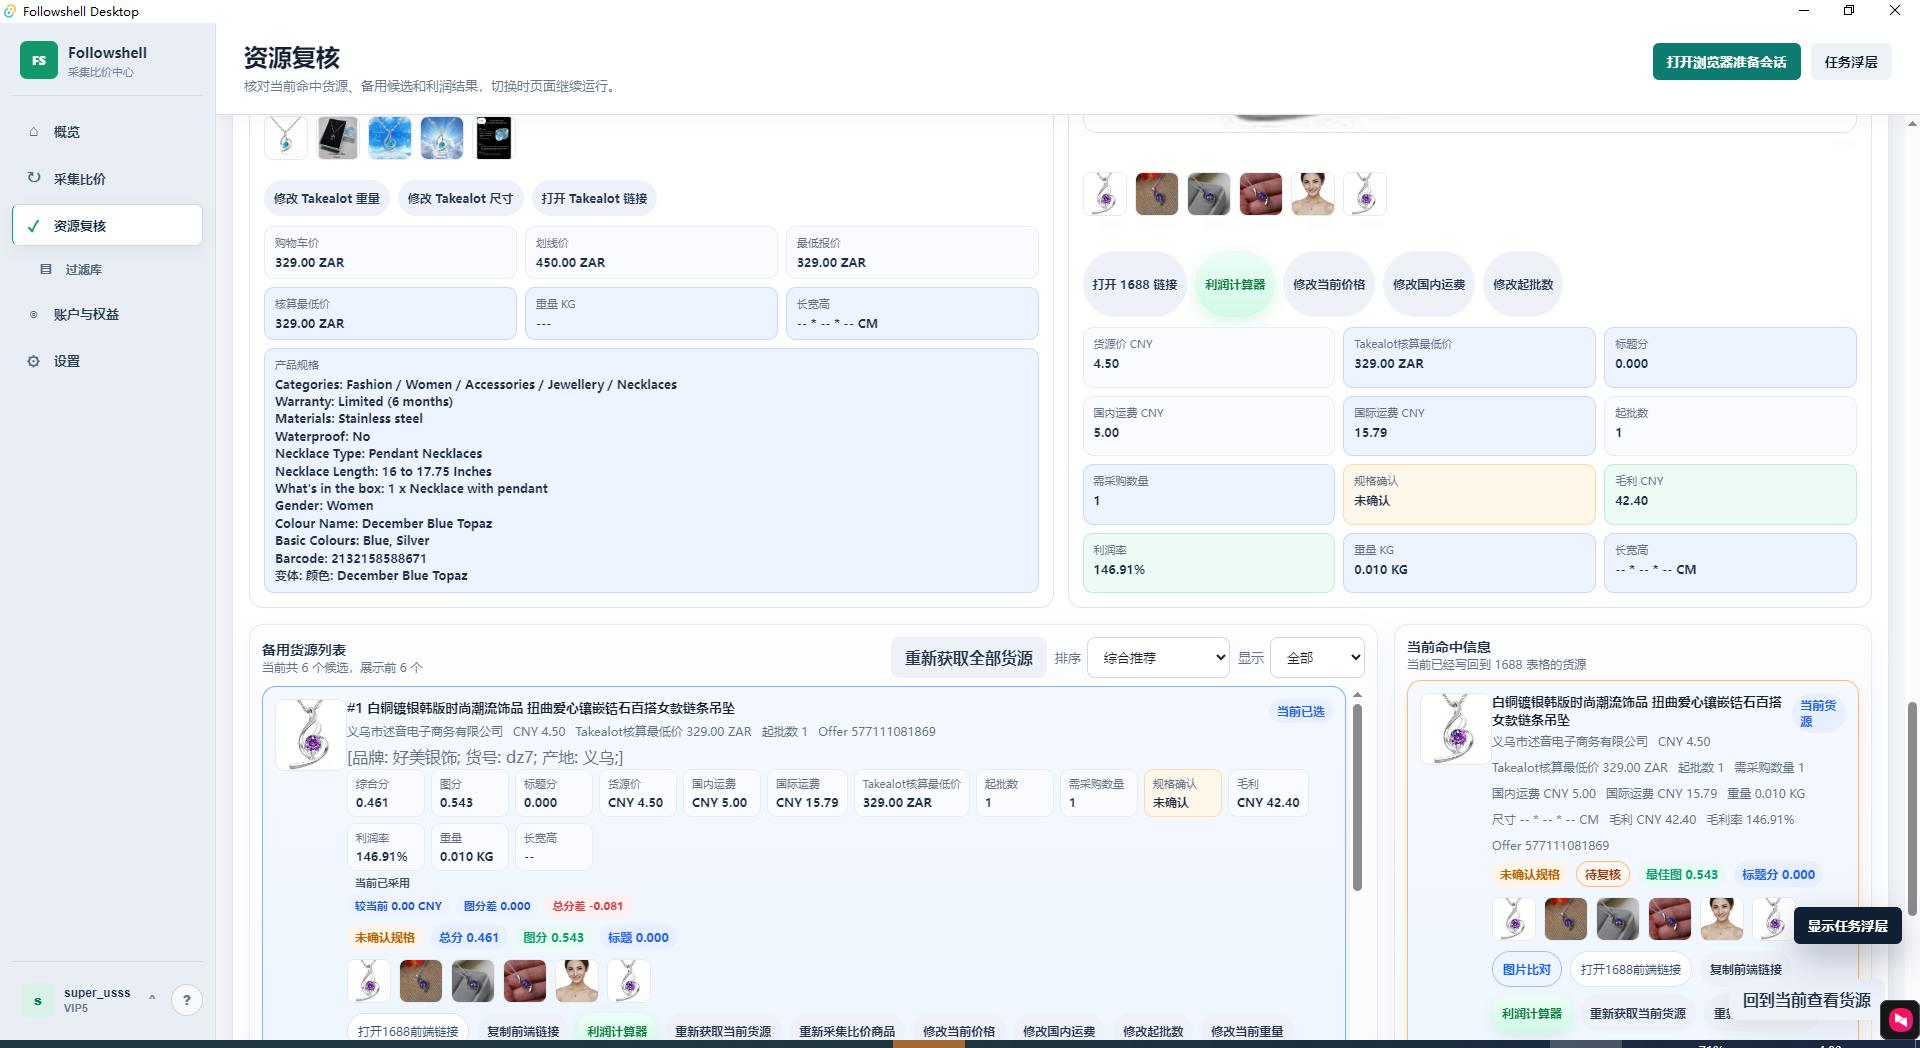Viewport: 1920px width, 1048px height.
Task: Click the 打开浏览器准备会话 button
Action: coord(1727,62)
